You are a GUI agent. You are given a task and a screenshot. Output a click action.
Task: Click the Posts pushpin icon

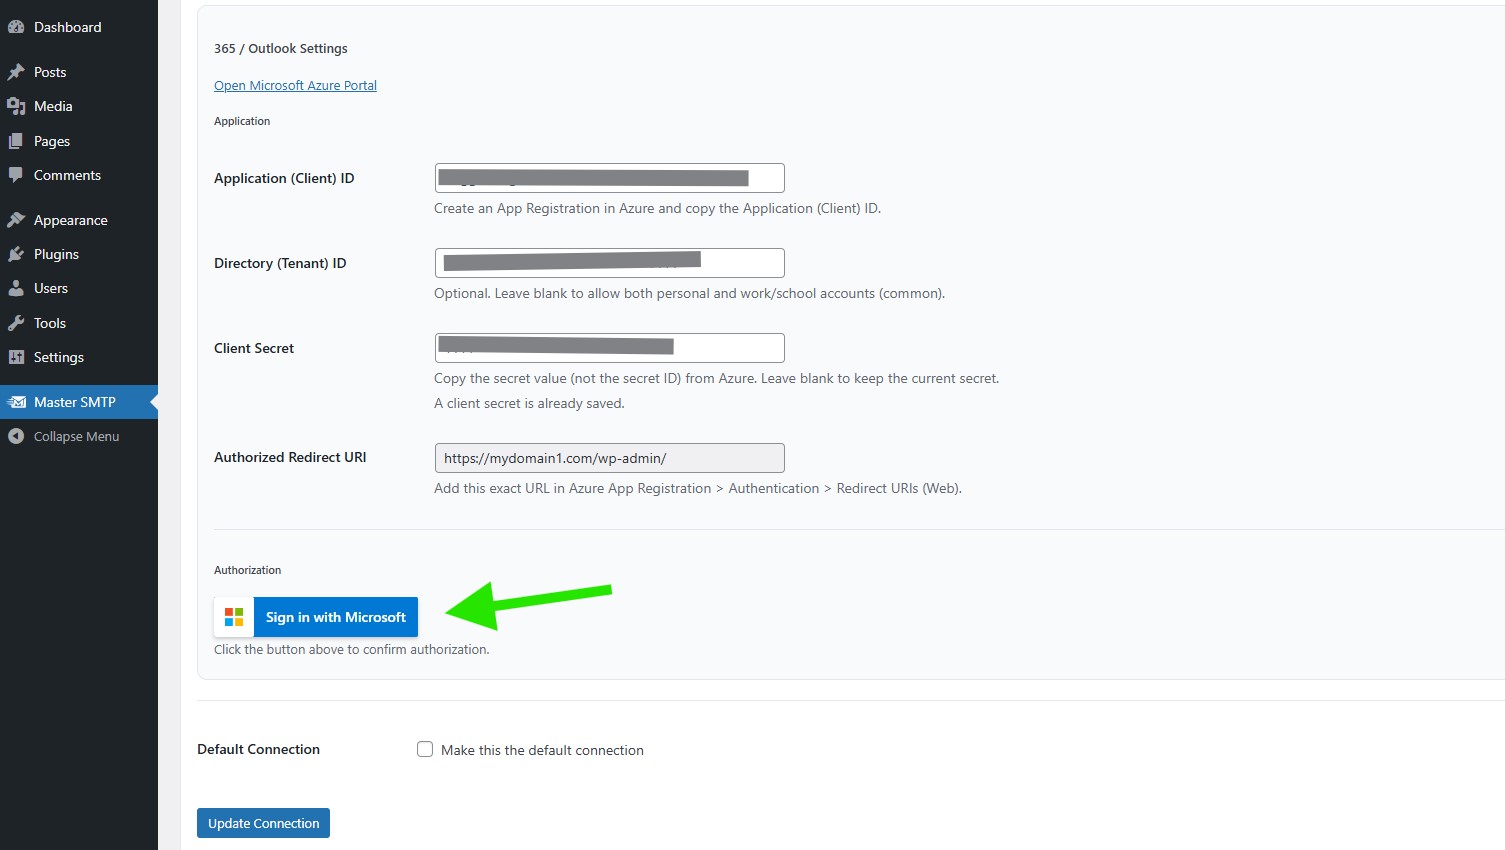[x=16, y=72]
